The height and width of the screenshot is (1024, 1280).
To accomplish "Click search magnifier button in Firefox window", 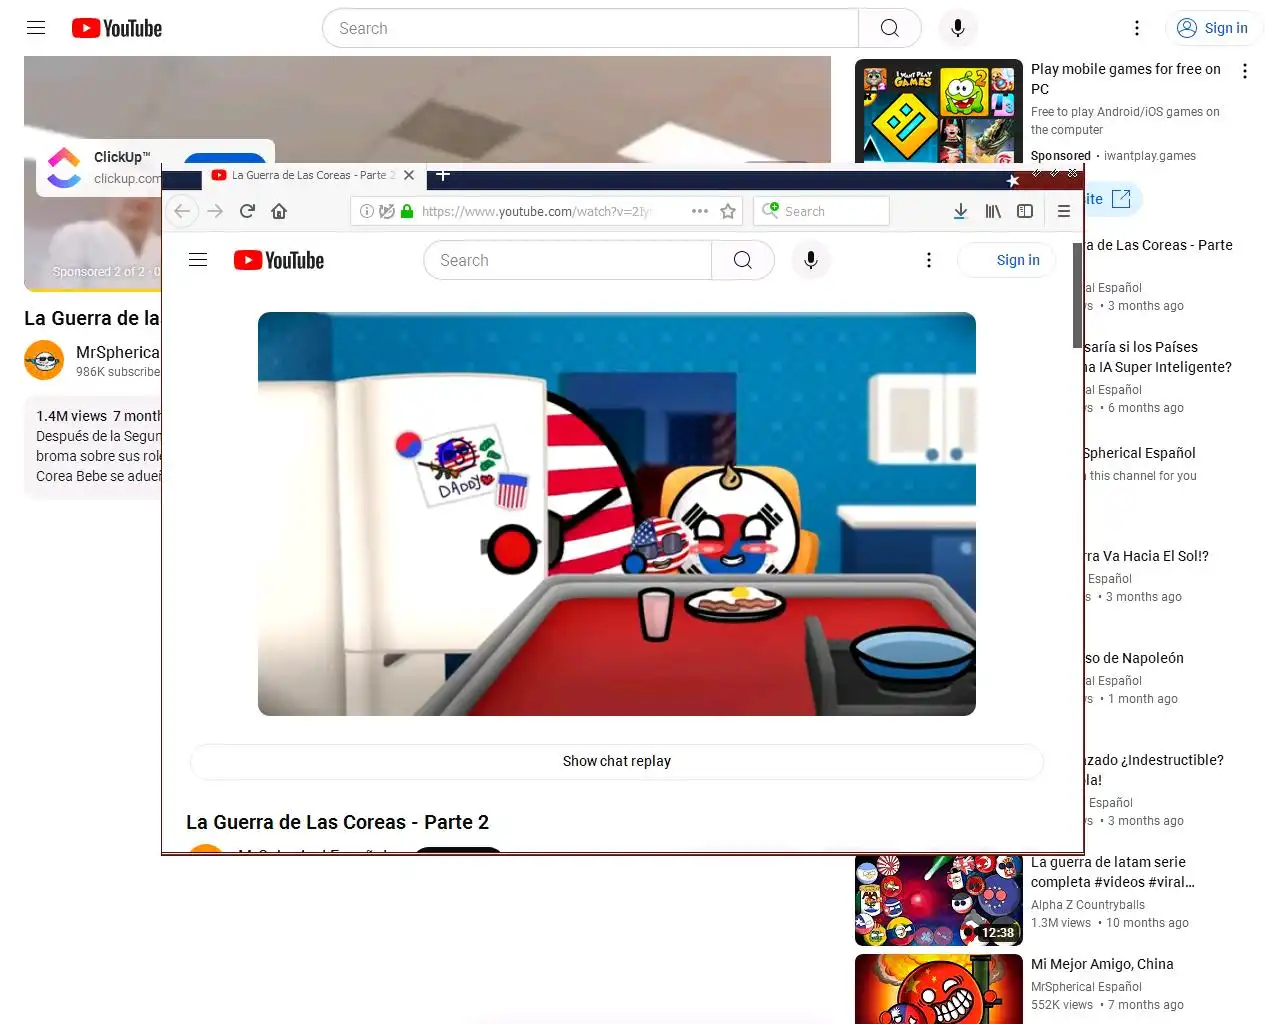I will 743,260.
